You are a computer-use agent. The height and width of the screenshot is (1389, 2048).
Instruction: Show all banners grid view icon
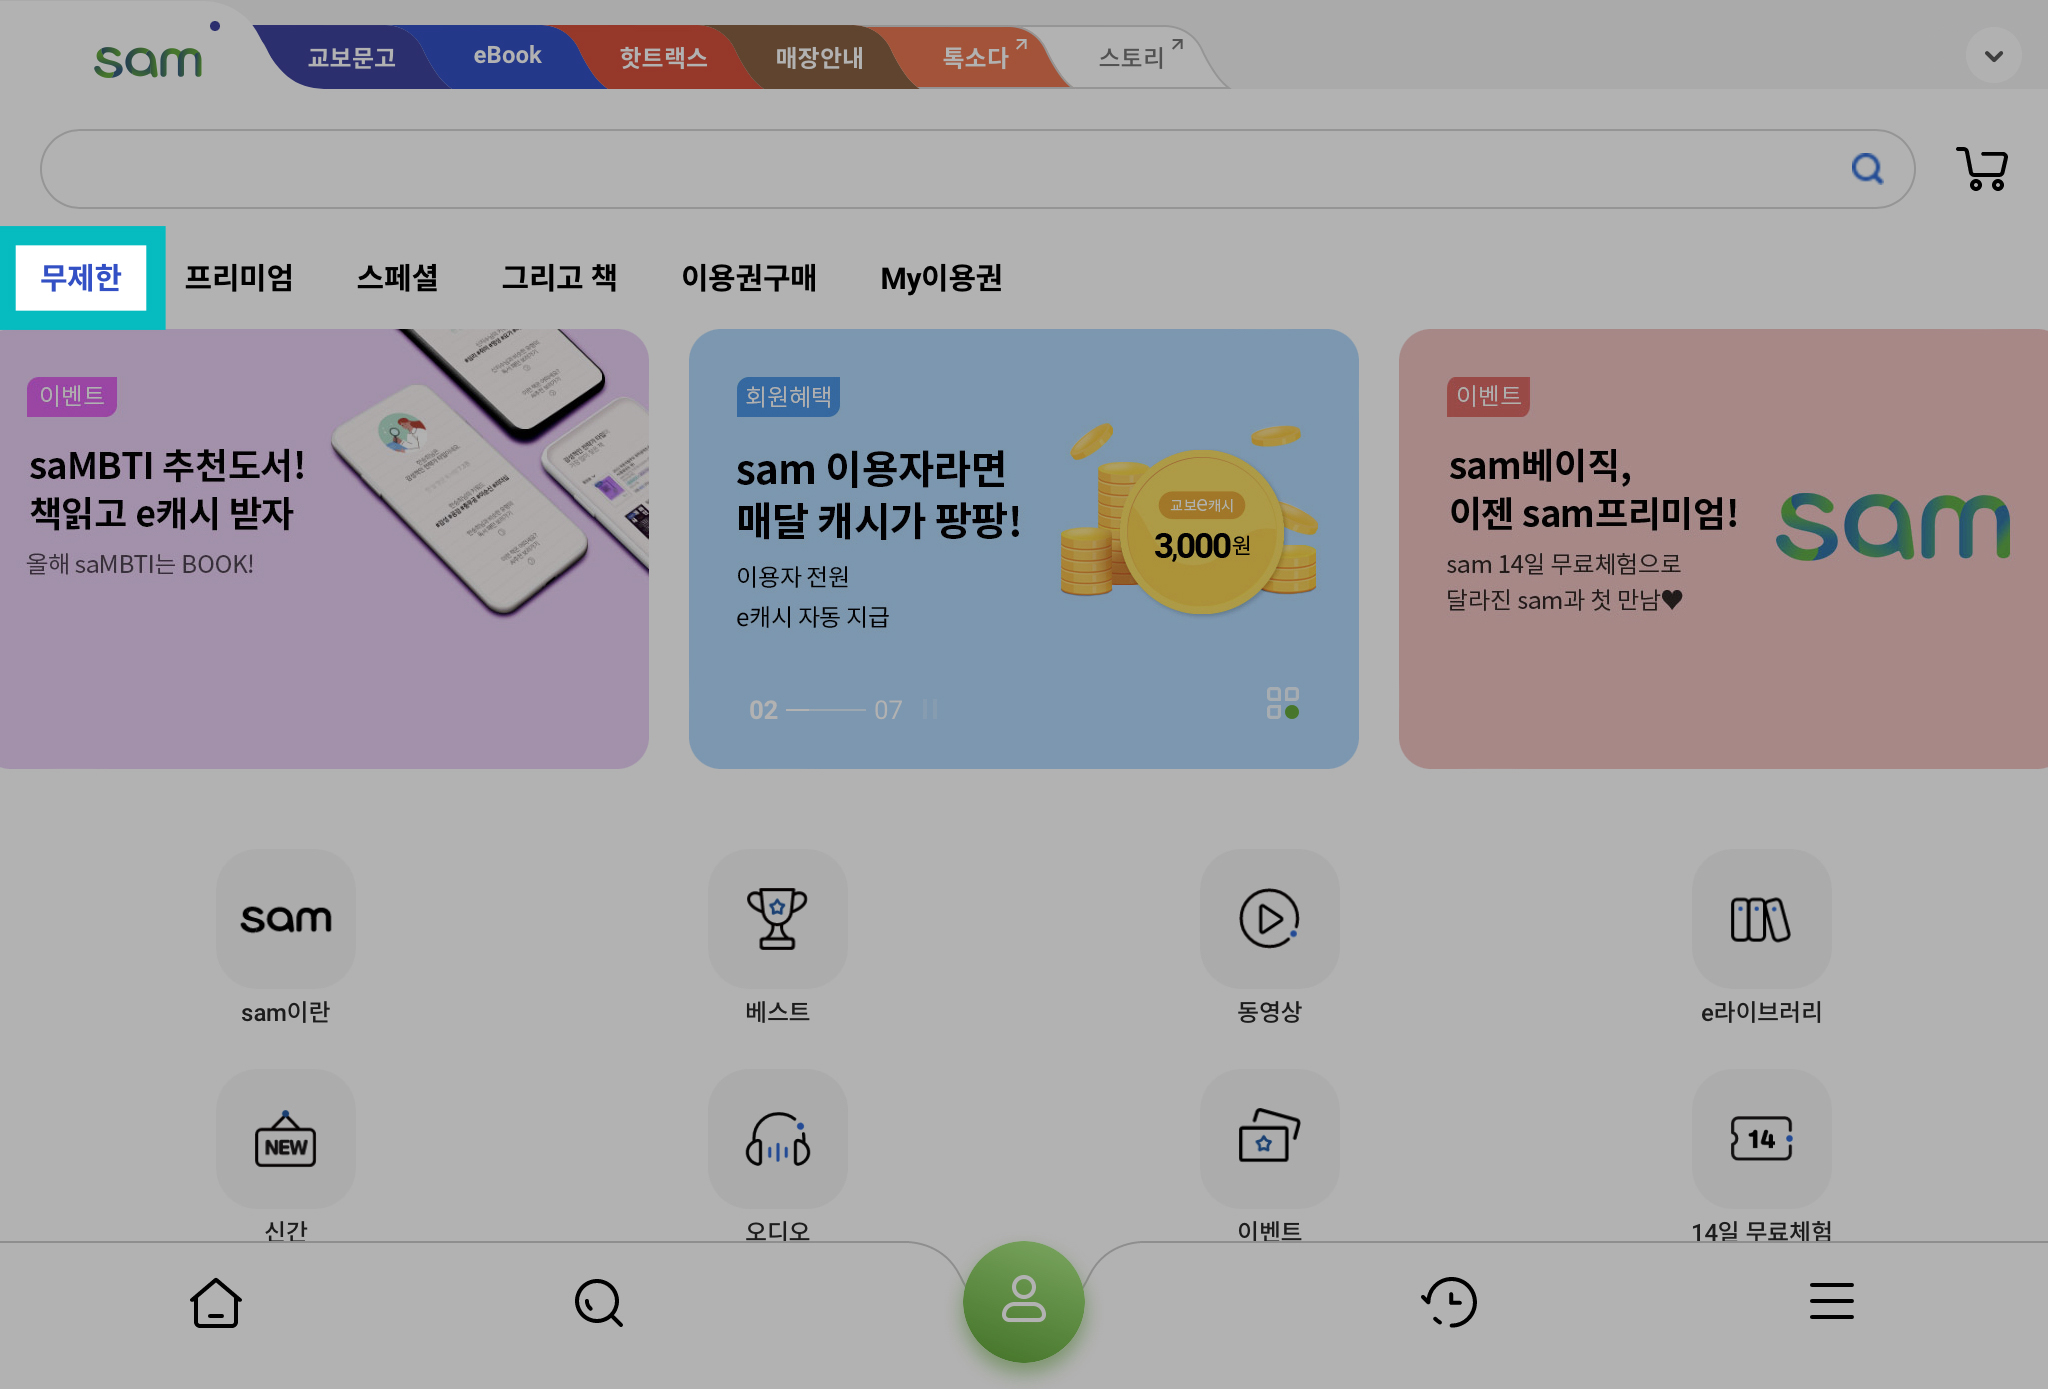point(1282,703)
